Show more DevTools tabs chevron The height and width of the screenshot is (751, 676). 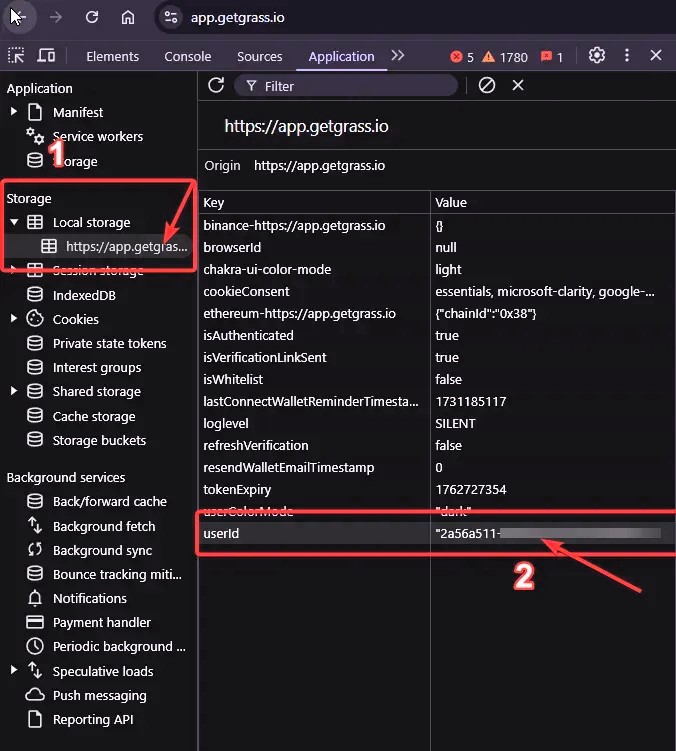(397, 56)
